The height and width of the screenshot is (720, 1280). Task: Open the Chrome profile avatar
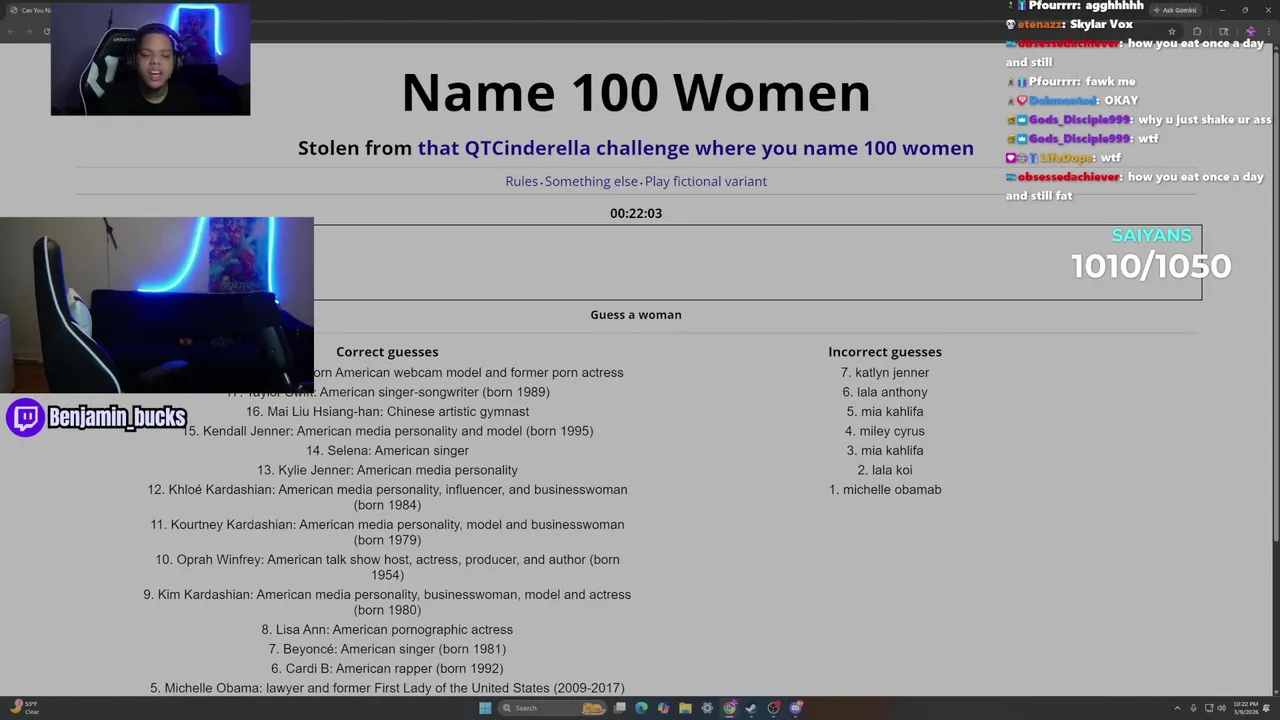[x=1250, y=31]
